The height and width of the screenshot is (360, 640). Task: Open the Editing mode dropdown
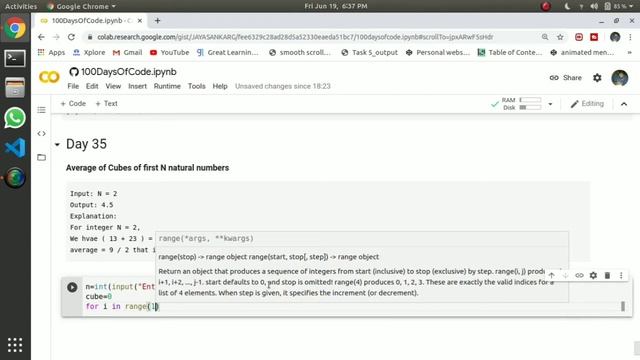click(587, 104)
